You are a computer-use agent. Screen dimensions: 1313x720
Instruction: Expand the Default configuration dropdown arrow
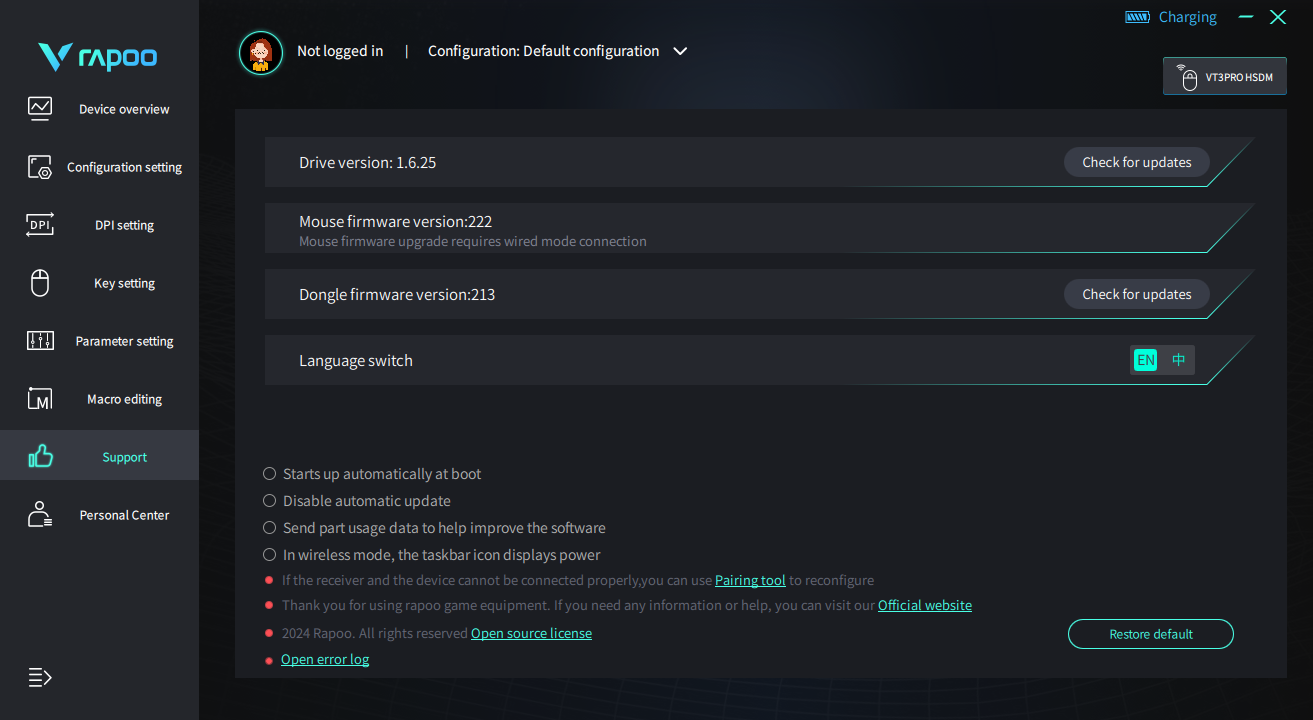click(680, 51)
